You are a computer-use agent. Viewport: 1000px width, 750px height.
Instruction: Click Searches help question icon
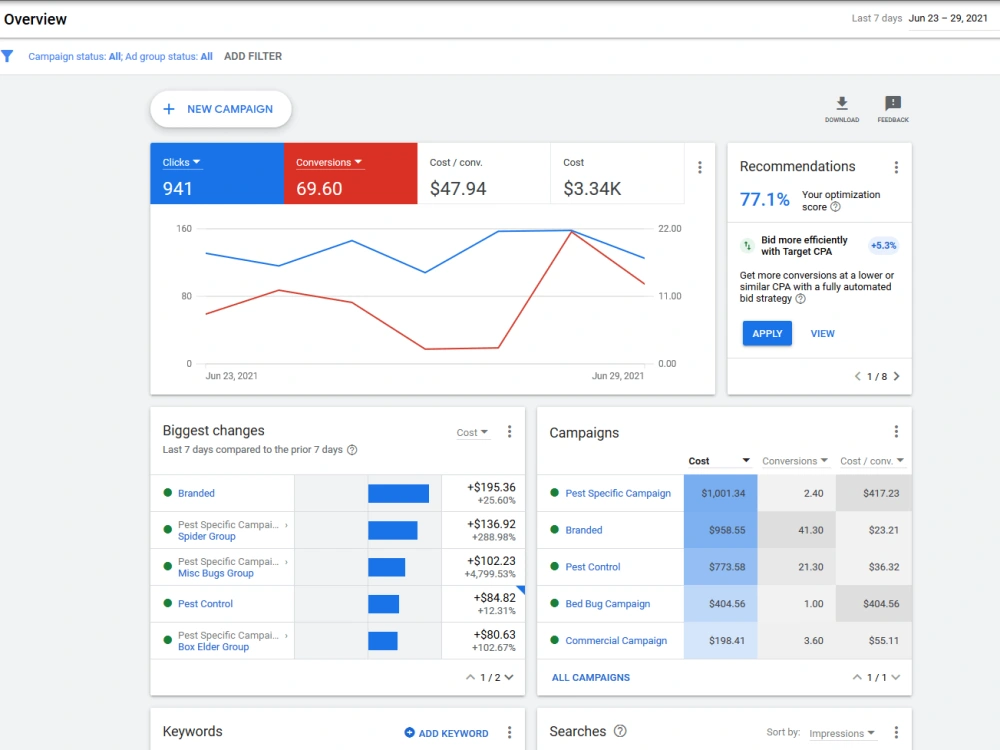tap(620, 731)
